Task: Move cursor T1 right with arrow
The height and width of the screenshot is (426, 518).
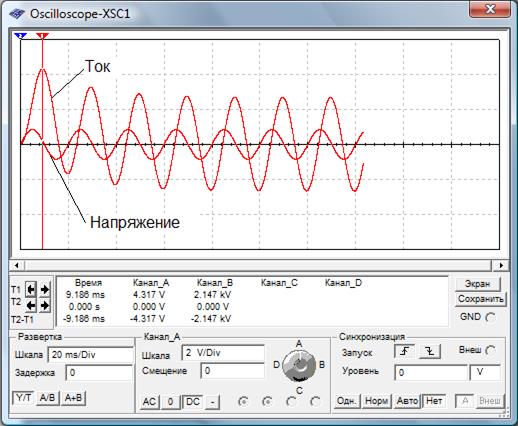Action: pos(45,289)
